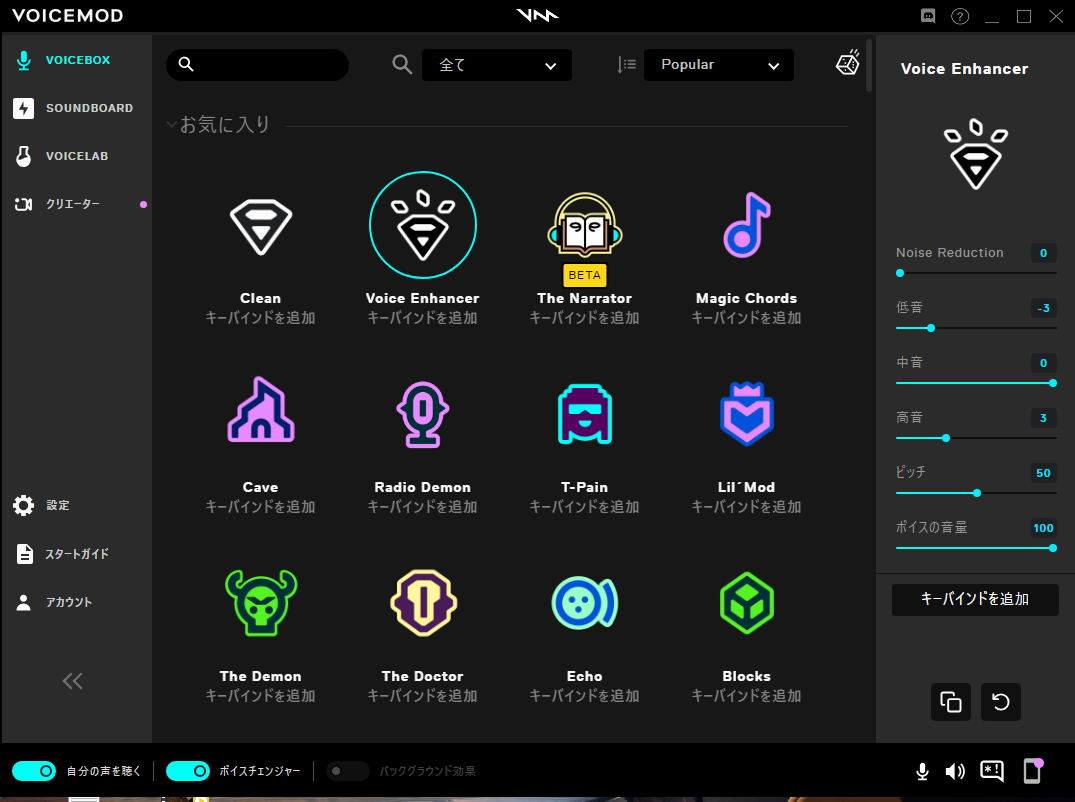
Task: Click the random voice dice icon
Action: tap(848, 62)
